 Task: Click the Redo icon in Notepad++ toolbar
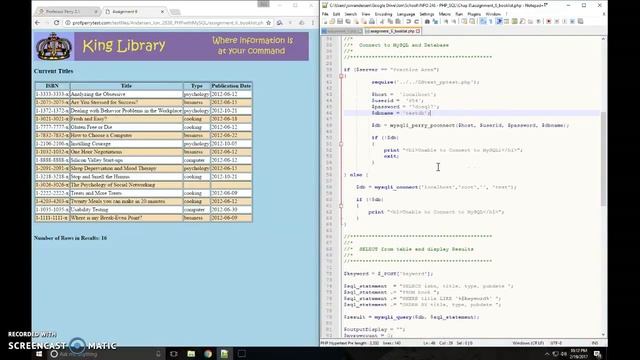417,21
